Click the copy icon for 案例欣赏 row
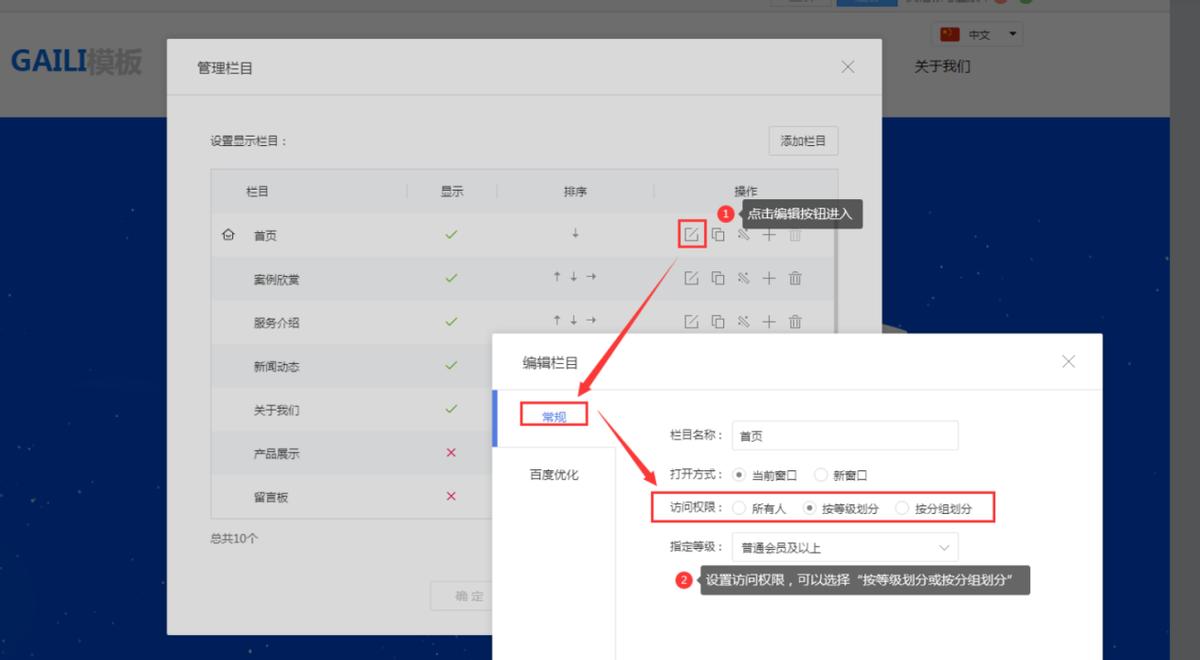 [718, 278]
